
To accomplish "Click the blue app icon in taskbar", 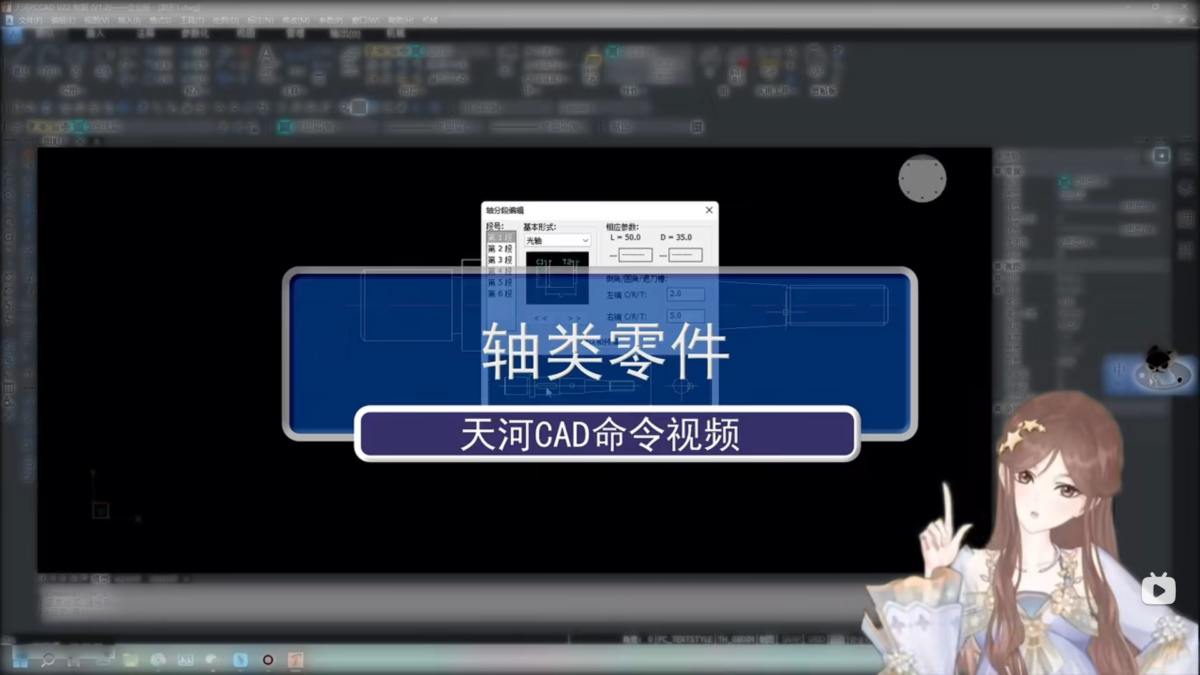I will point(240,660).
